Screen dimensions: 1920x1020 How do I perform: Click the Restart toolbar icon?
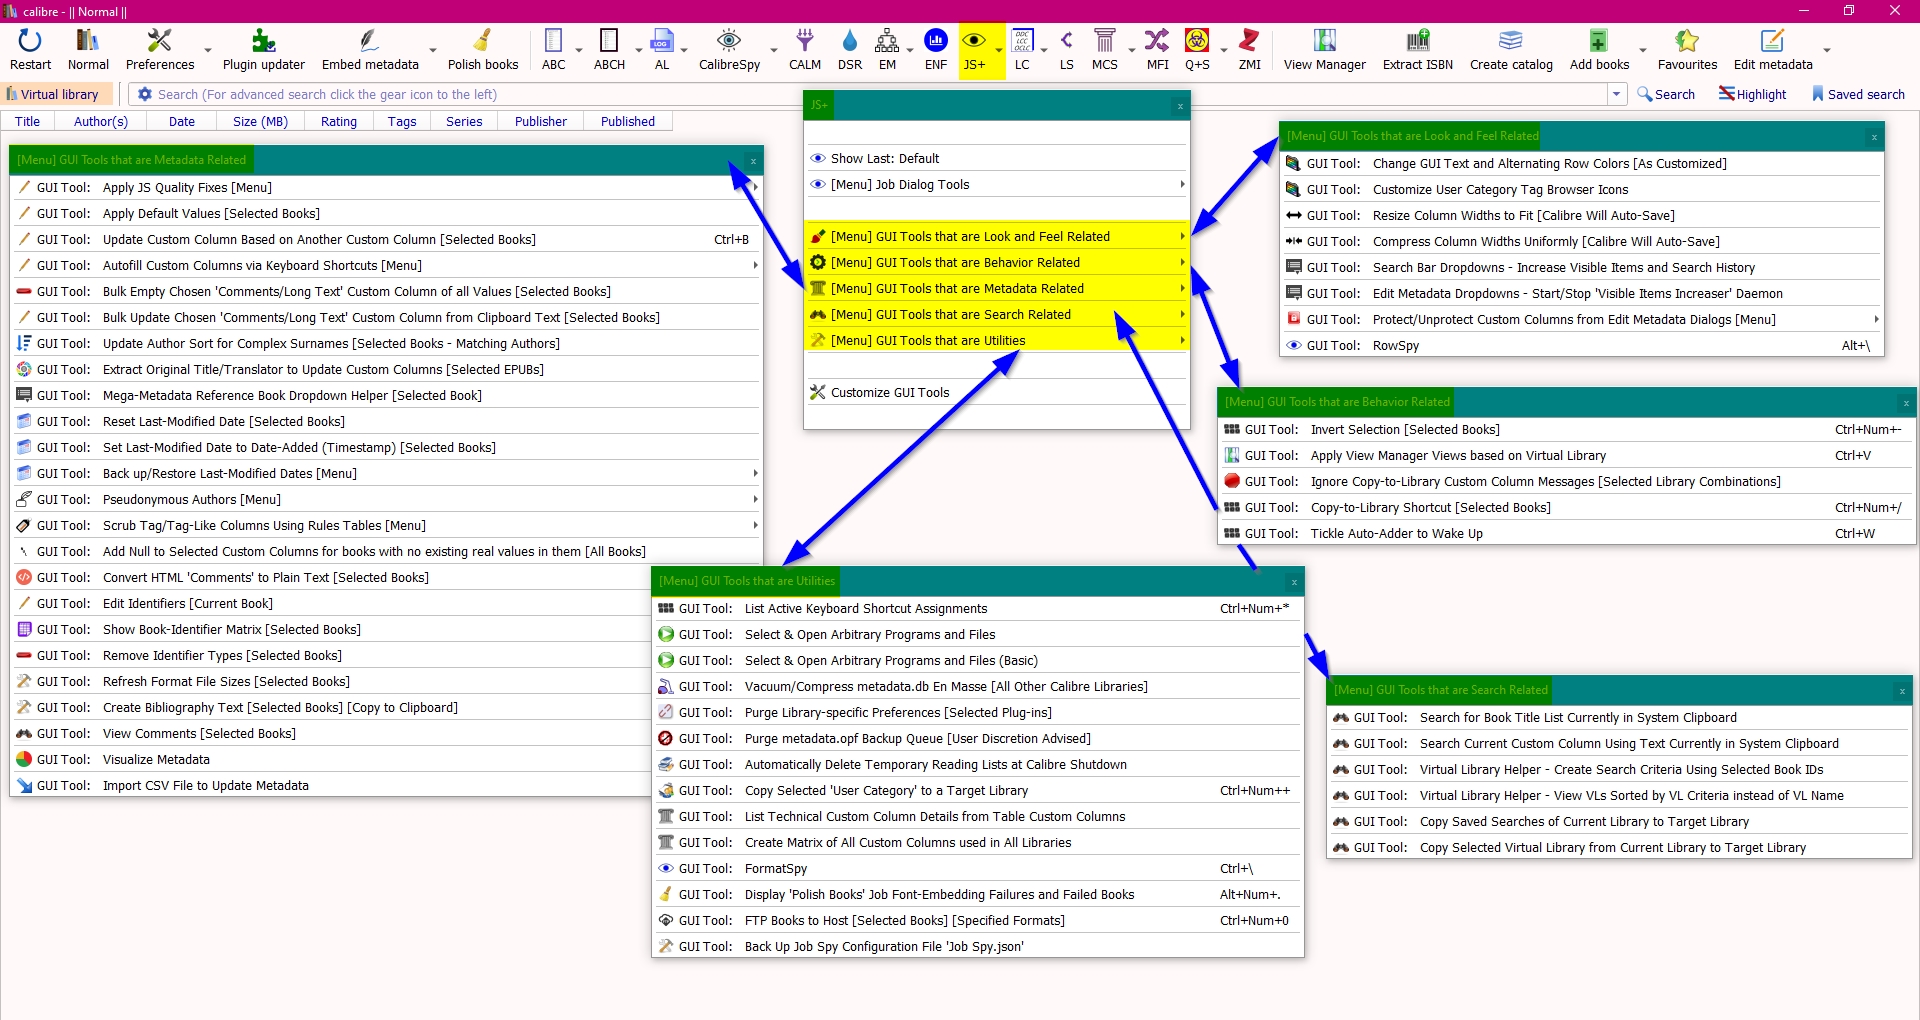(30, 50)
